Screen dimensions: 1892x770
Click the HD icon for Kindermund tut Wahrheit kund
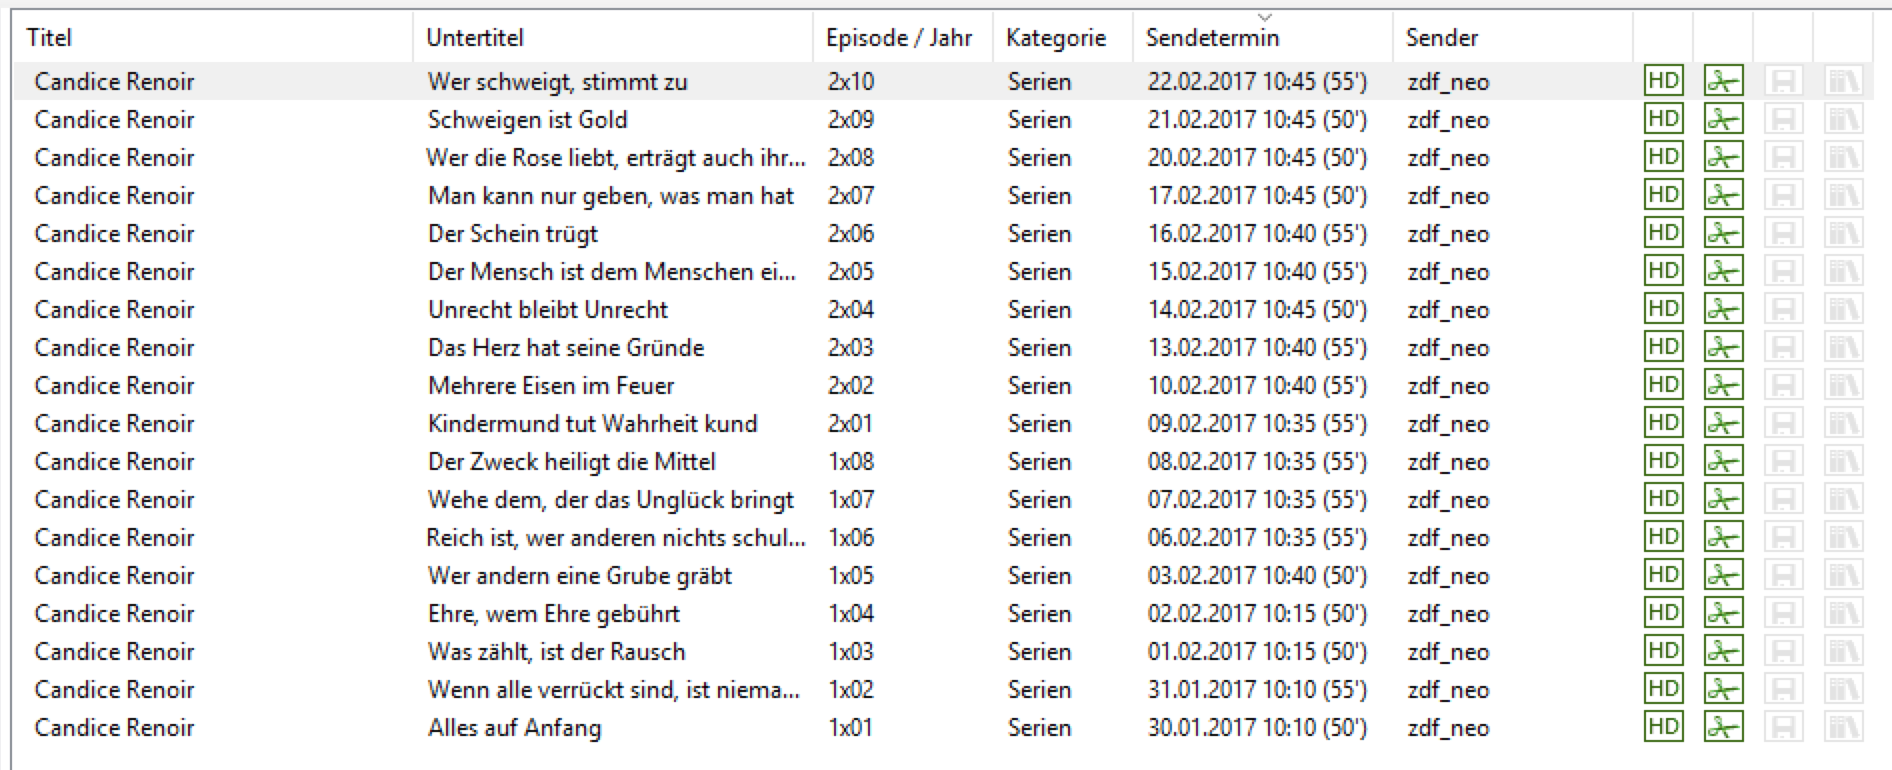coord(1663,423)
